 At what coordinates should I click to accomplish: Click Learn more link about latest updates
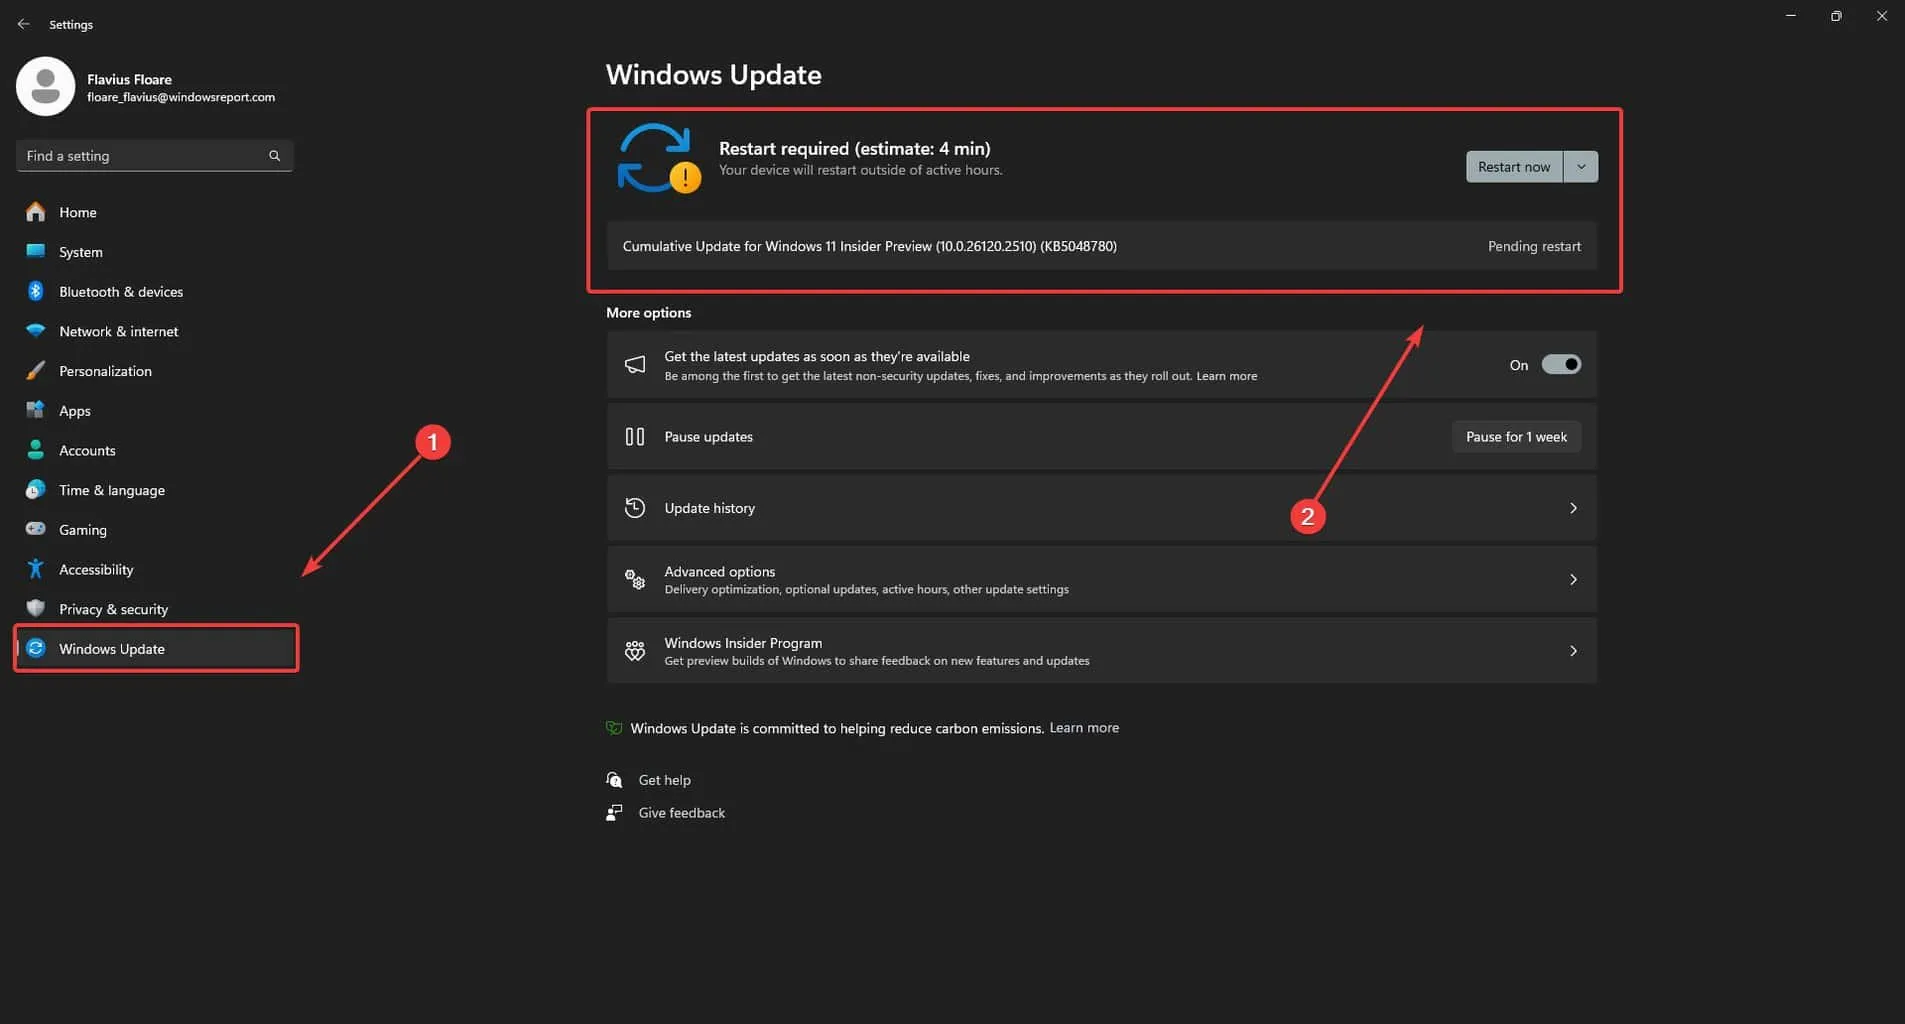1227,376
